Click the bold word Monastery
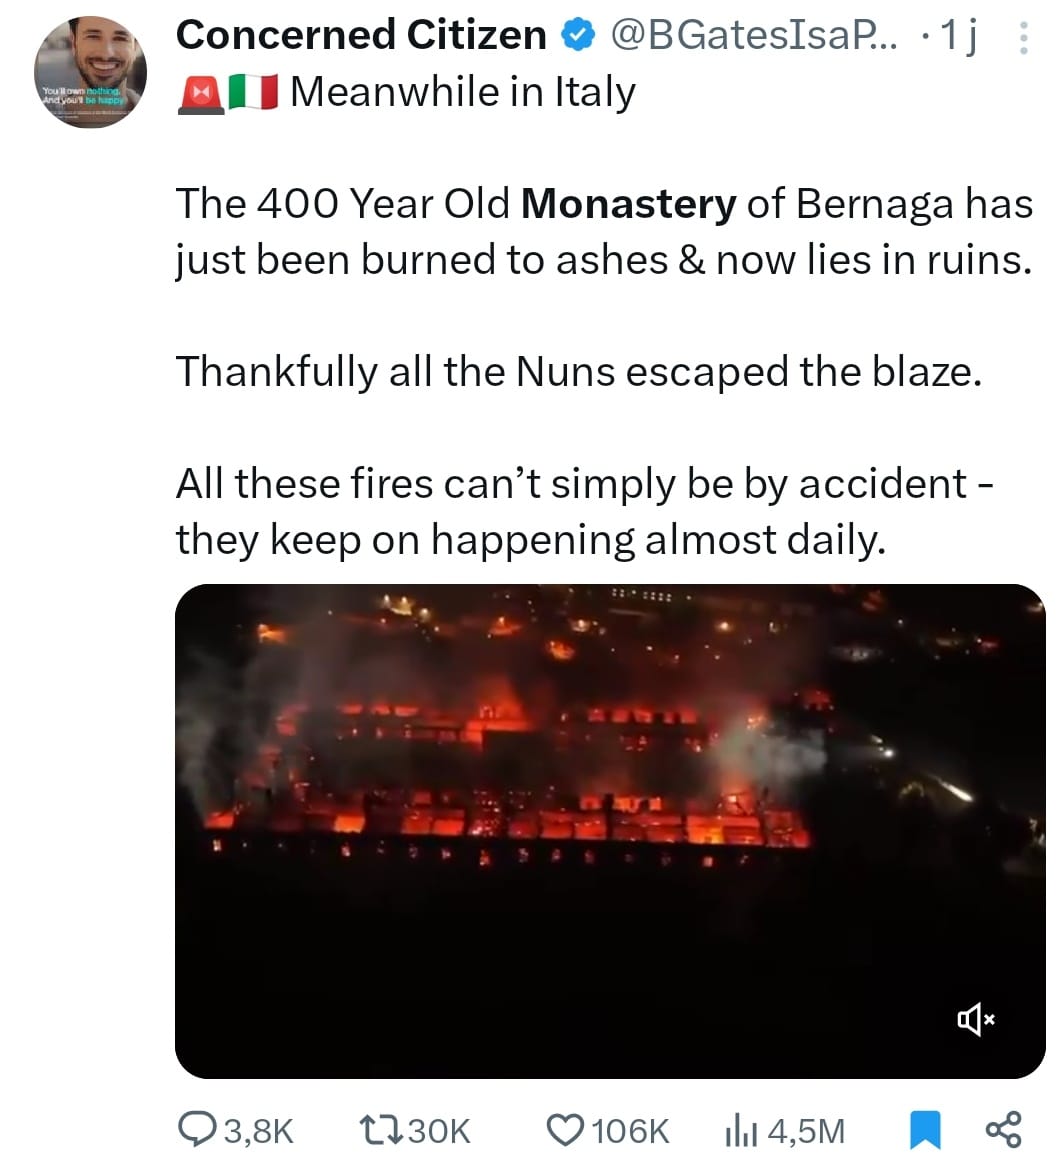Image resolution: width=1064 pixels, height=1167 pixels. [x=628, y=204]
